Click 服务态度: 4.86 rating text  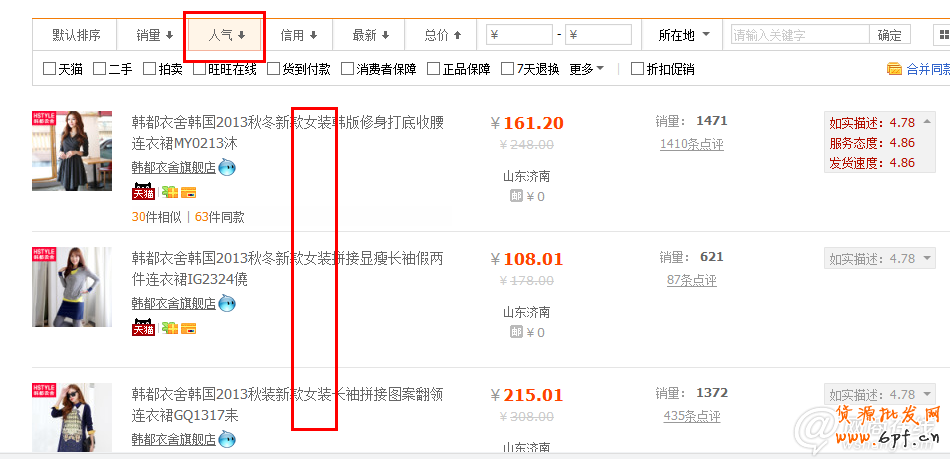[x=872, y=143]
